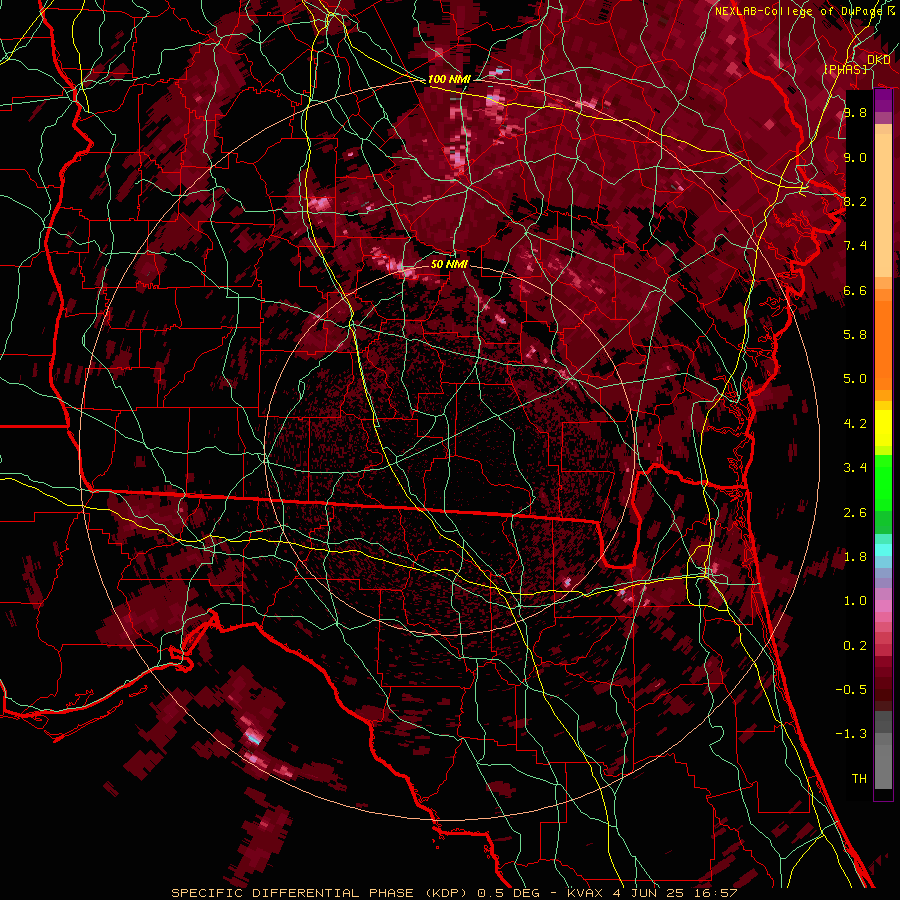
Task: Click the 9.8 legend value
Action: [x=855, y=113]
